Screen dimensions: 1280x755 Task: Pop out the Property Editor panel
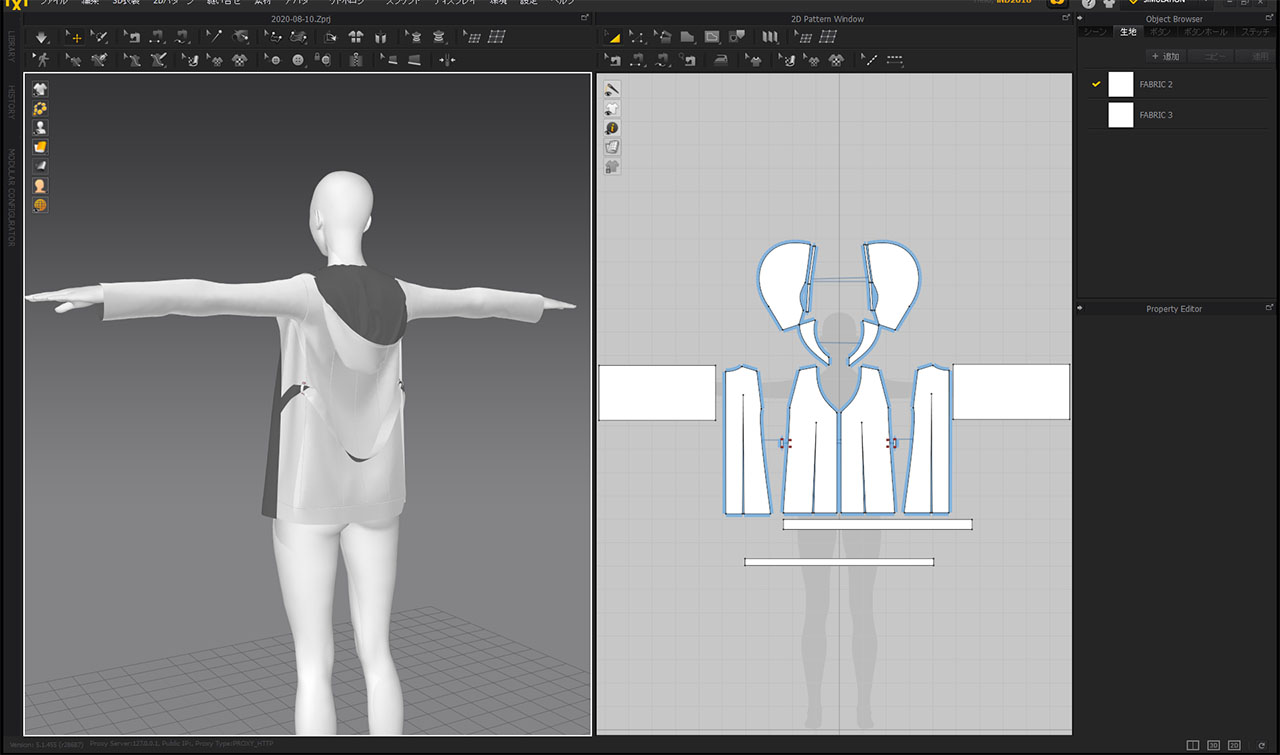coord(1270,308)
